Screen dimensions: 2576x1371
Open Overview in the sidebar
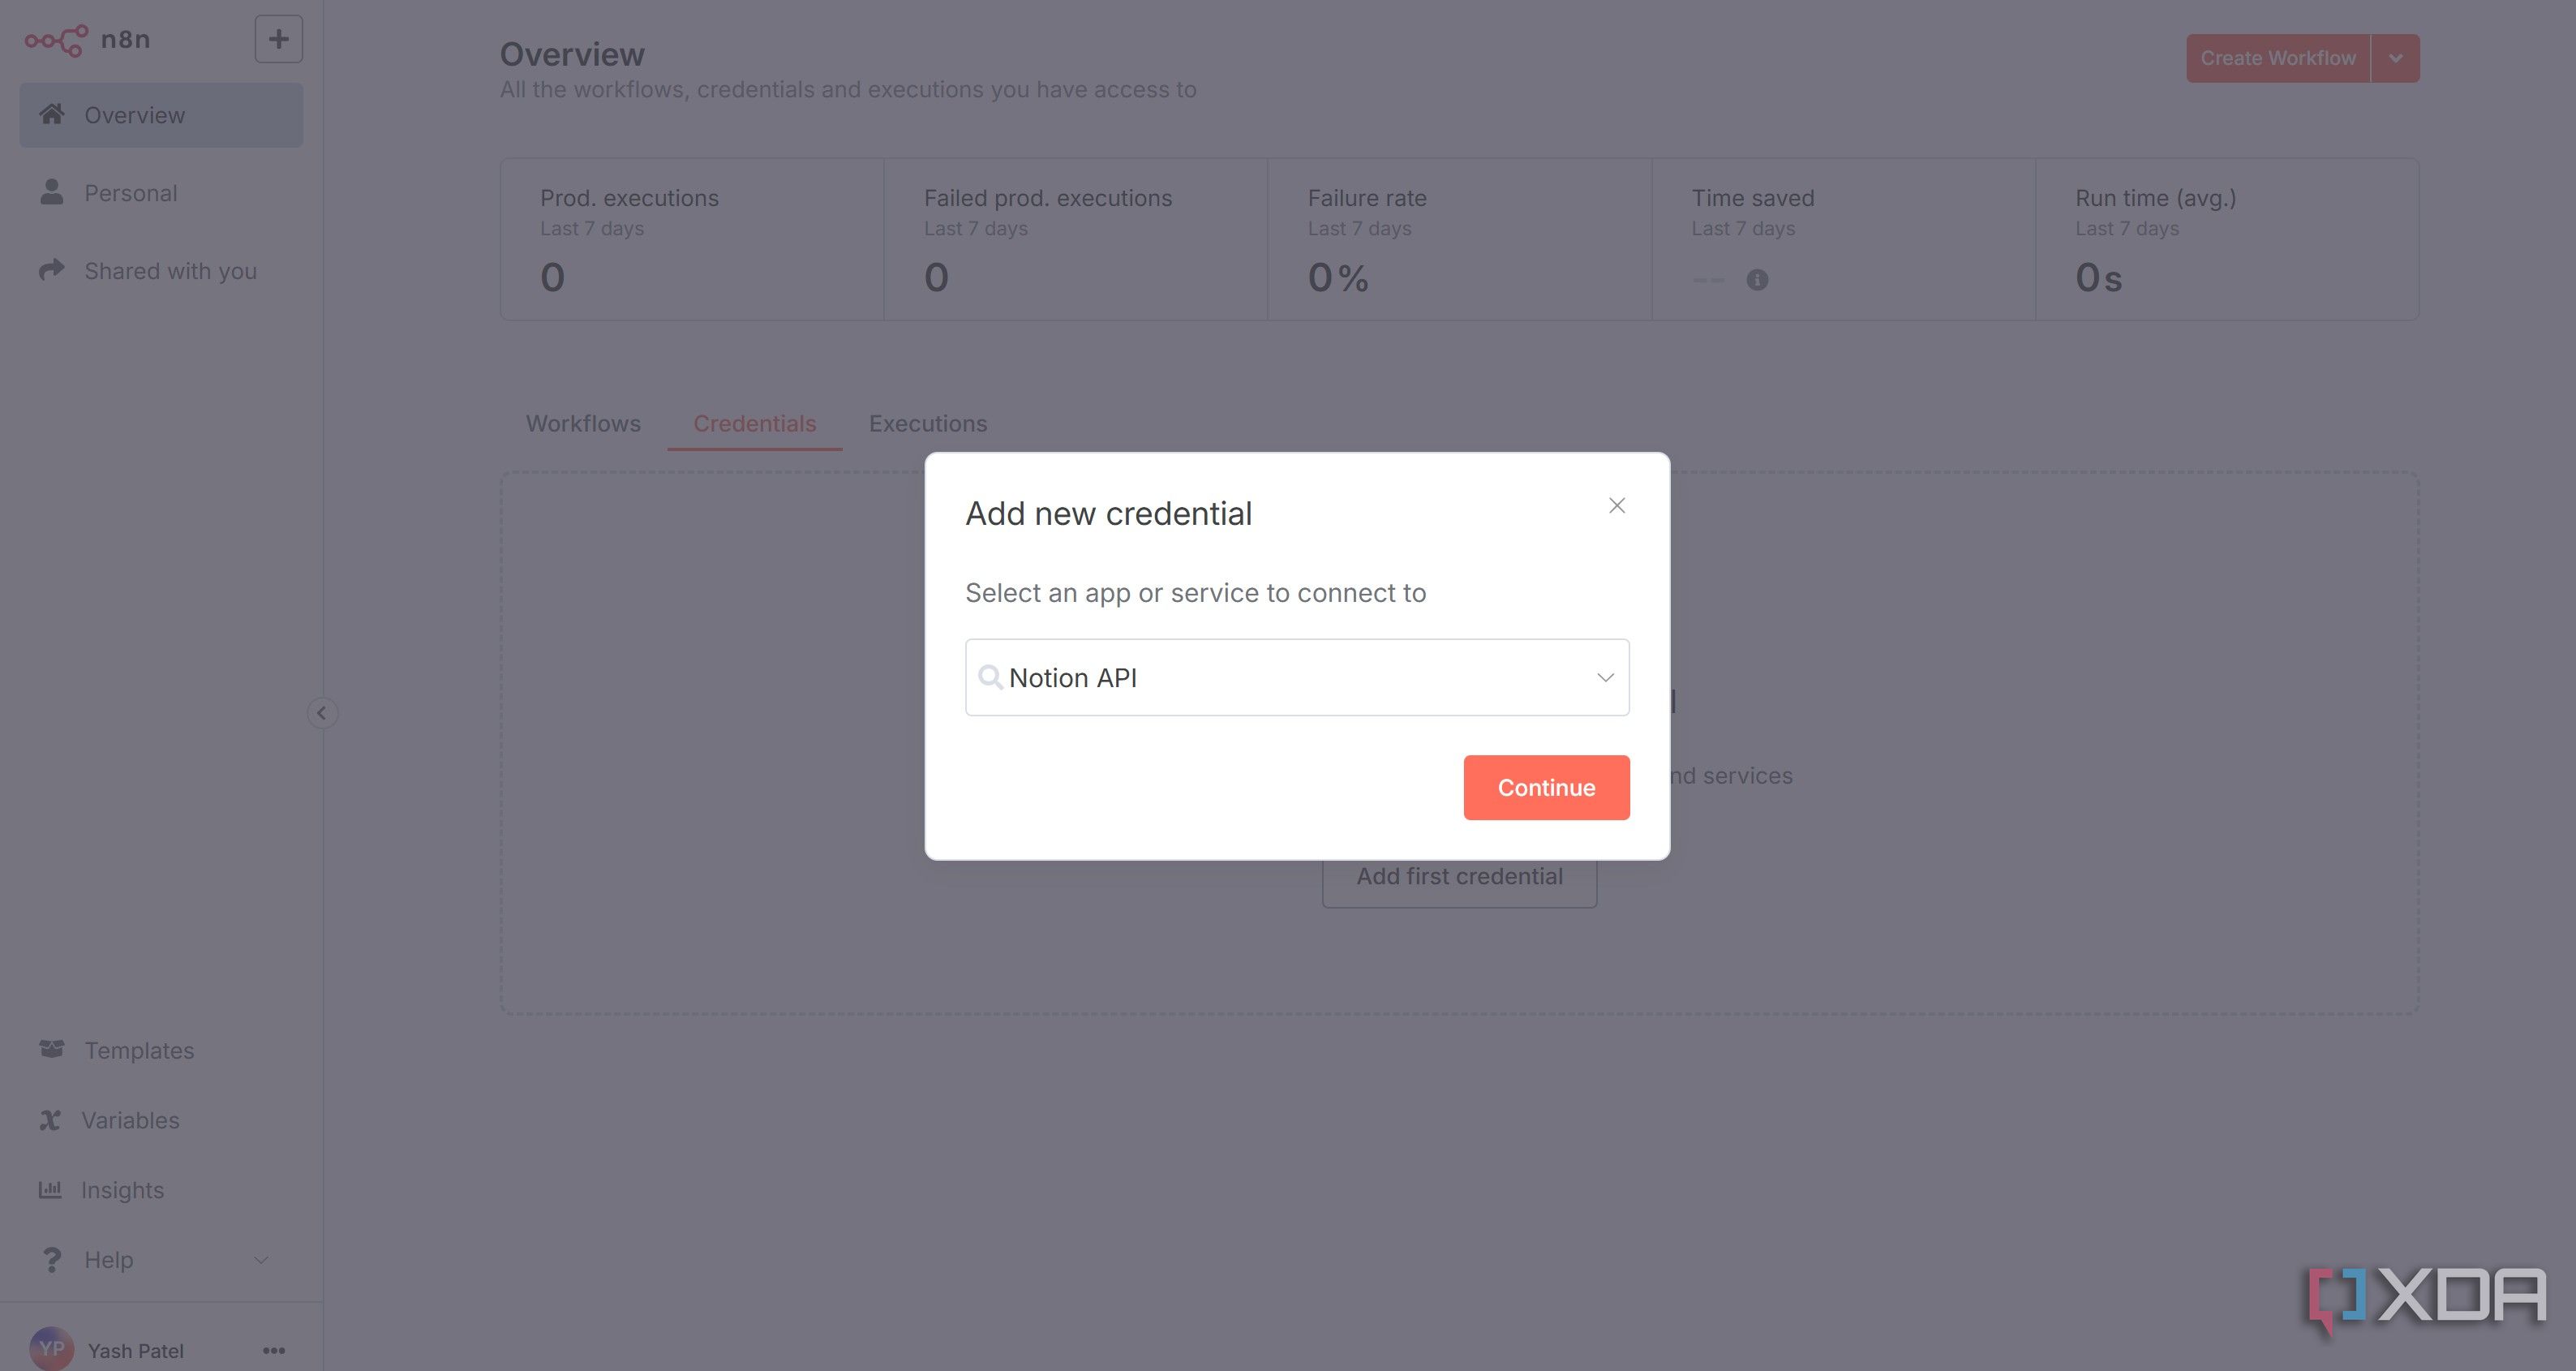pyautogui.click(x=161, y=115)
